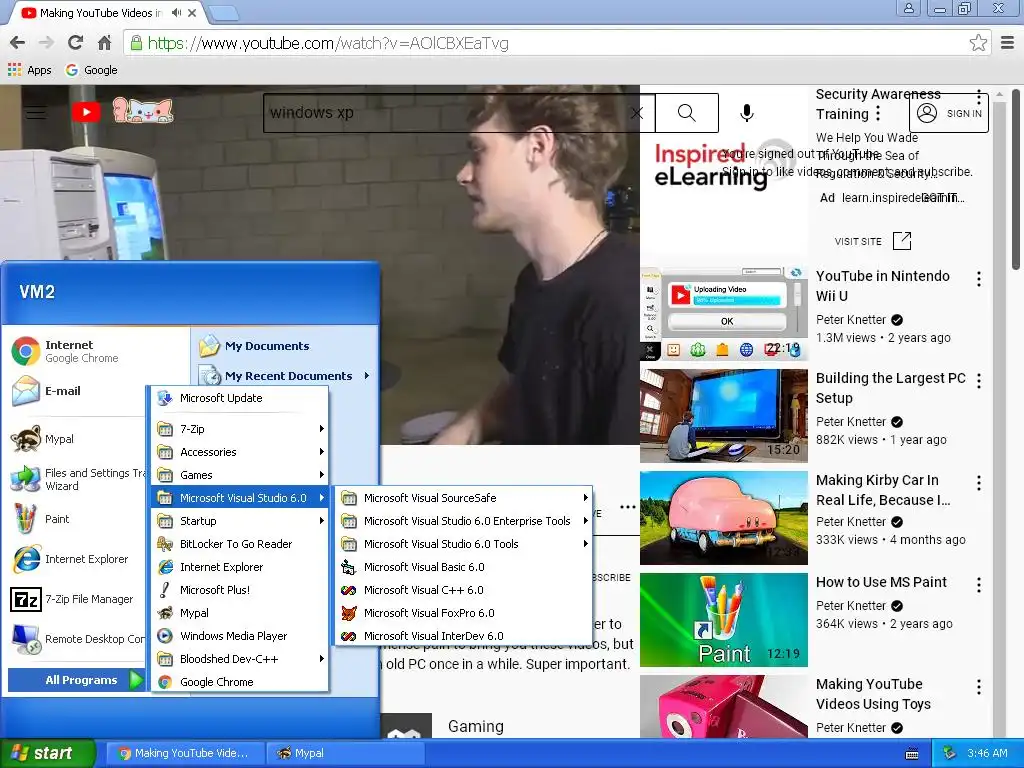The height and width of the screenshot is (768, 1024).
Task: Select Microsoft Visual Studio 6.0 menu entry
Action: 240,498
